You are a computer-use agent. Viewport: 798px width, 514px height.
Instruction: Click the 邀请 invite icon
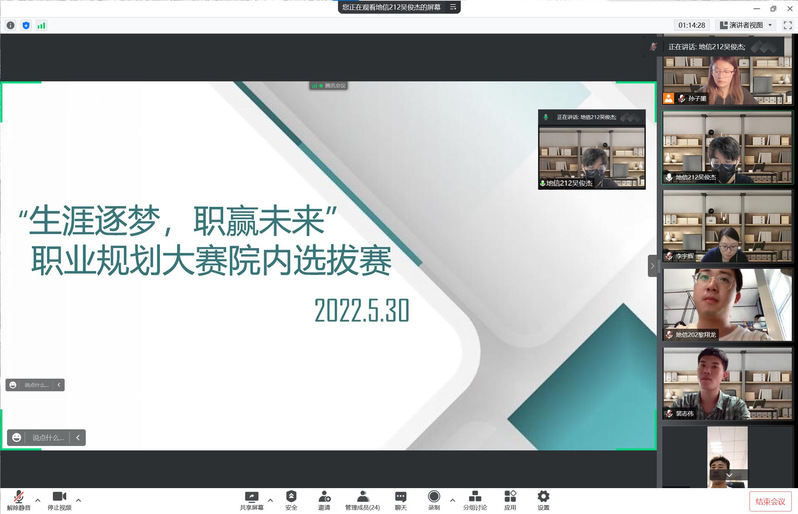click(x=324, y=500)
